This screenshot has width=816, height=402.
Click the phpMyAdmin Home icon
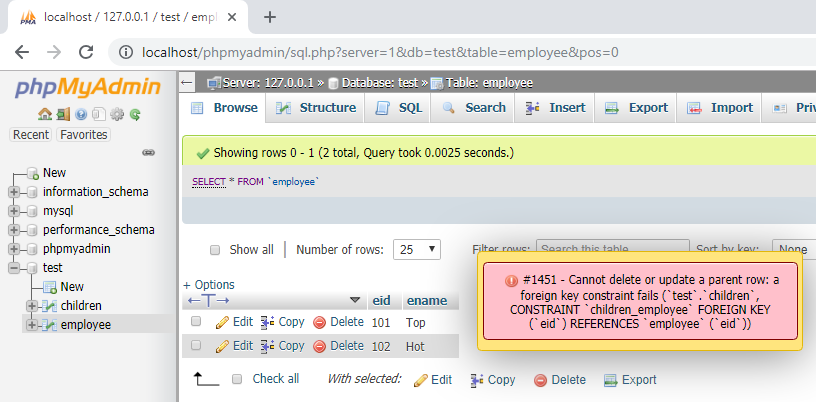44,115
